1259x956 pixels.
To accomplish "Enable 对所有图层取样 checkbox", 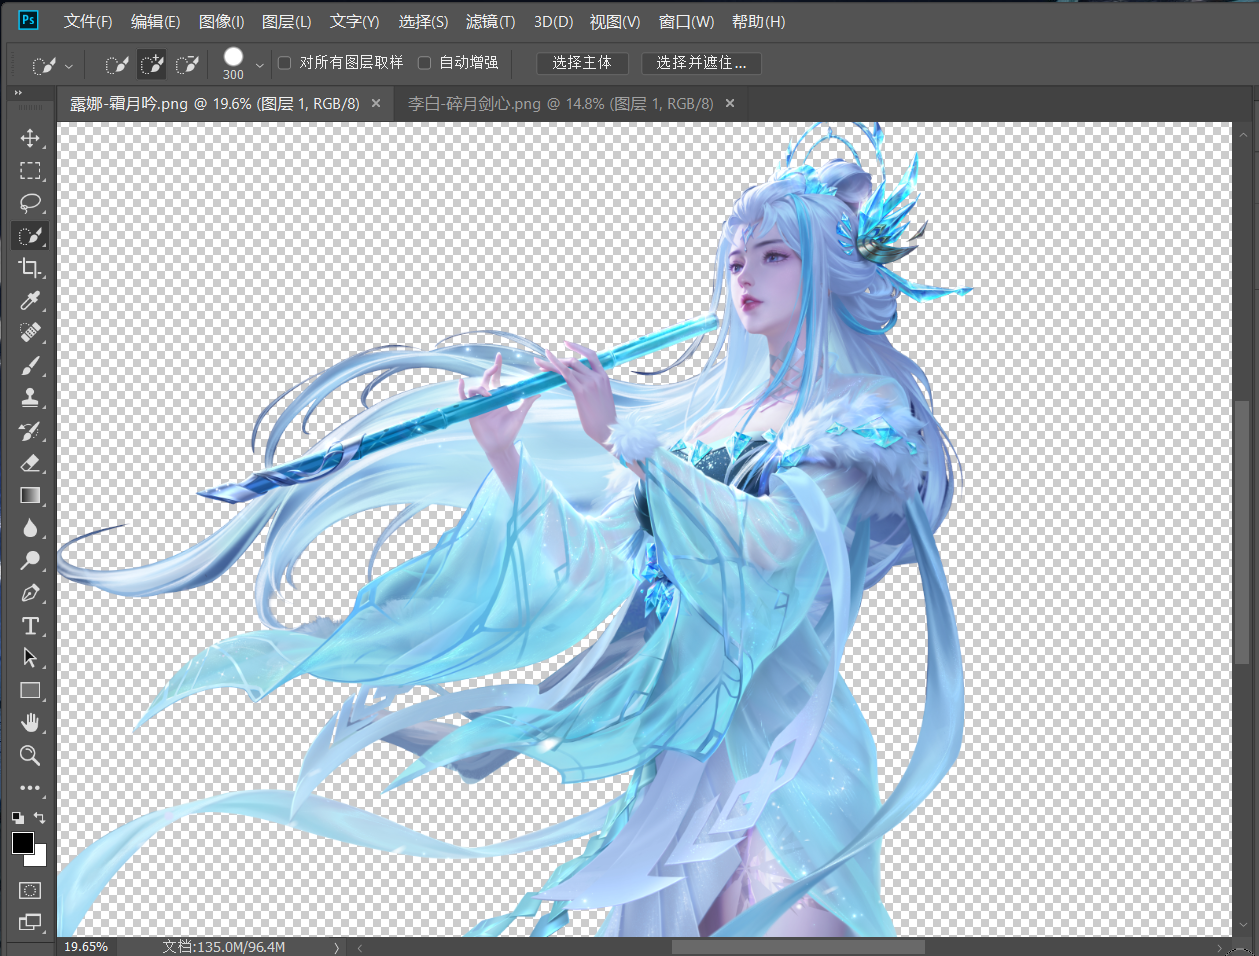I will click(x=284, y=63).
